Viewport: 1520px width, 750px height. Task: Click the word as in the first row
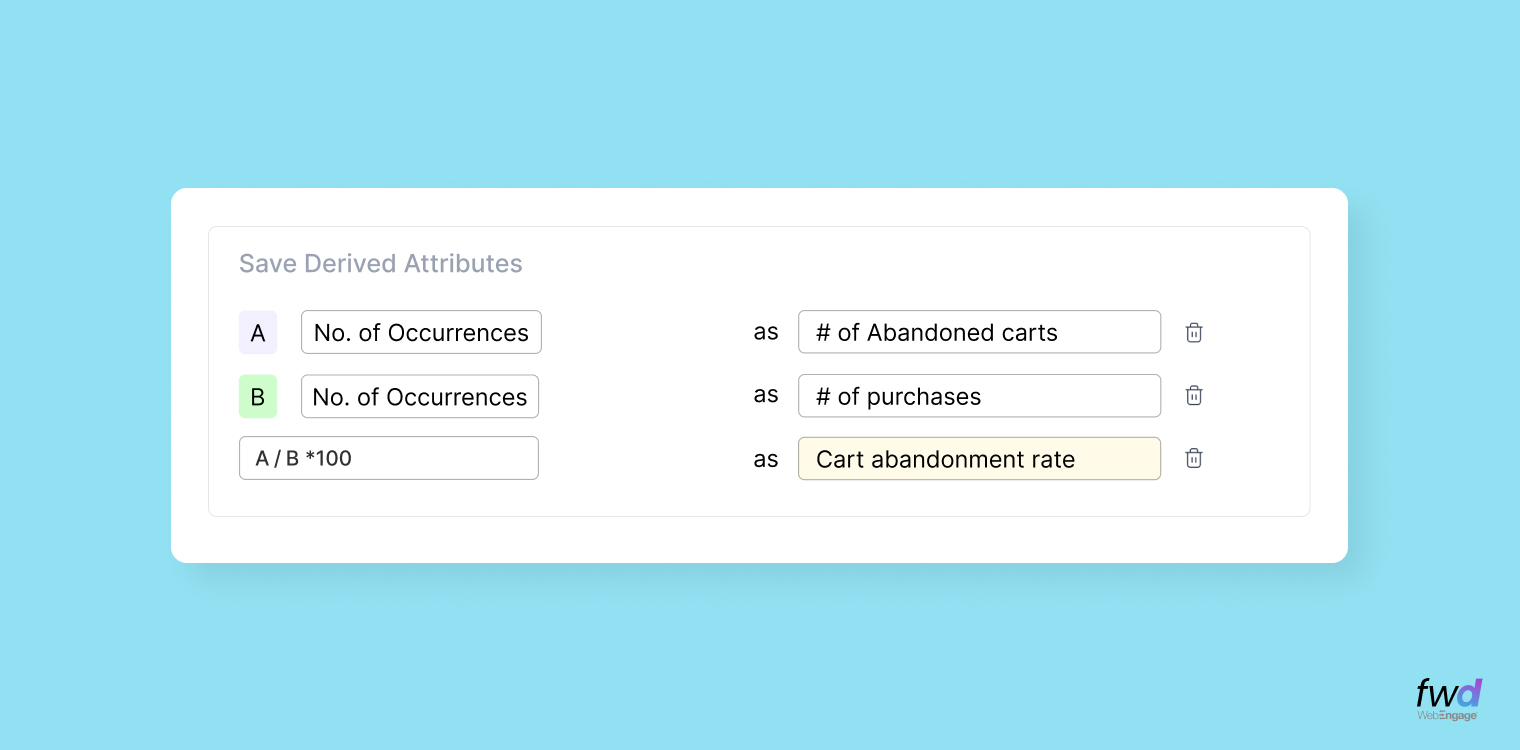click(x=766, y=332)
